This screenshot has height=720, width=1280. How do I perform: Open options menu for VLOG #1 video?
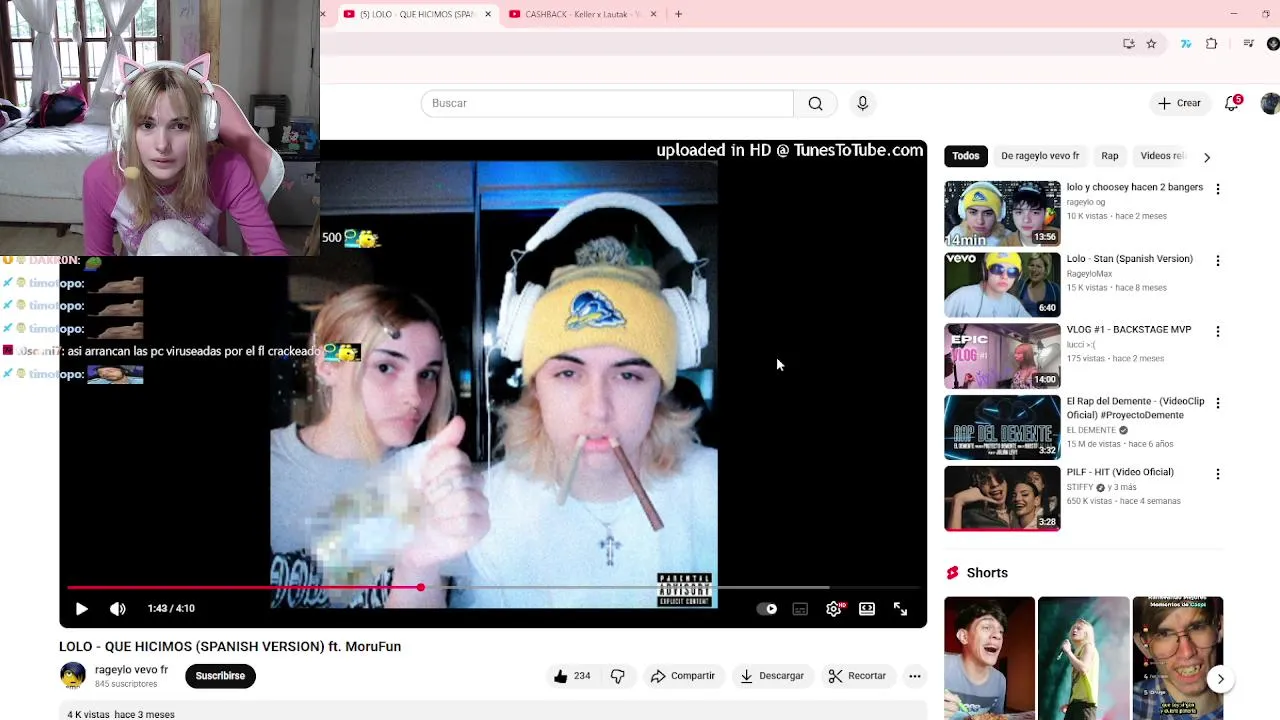pos(1217,331)
